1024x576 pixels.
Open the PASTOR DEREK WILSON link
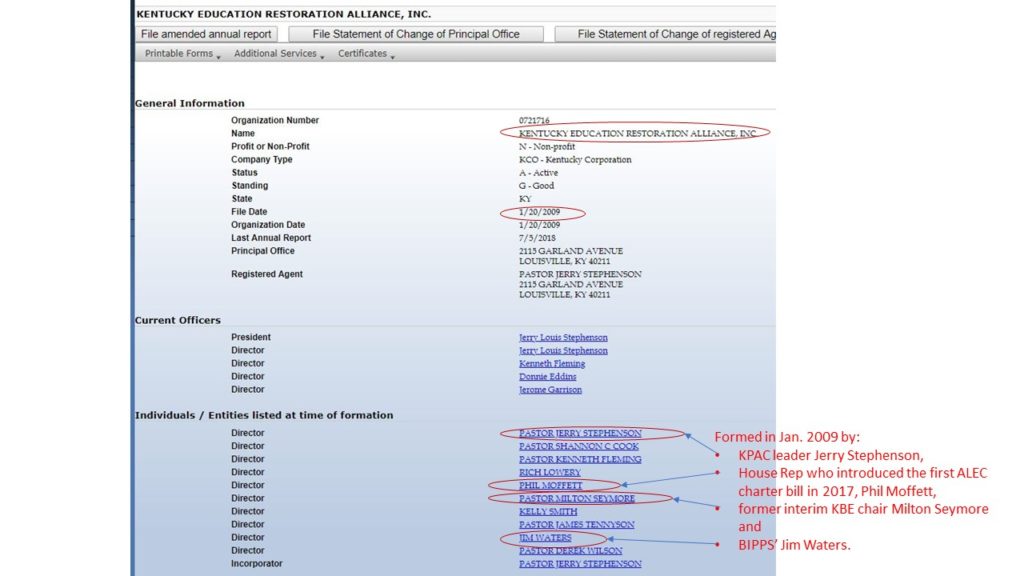[x=570, y=551]
